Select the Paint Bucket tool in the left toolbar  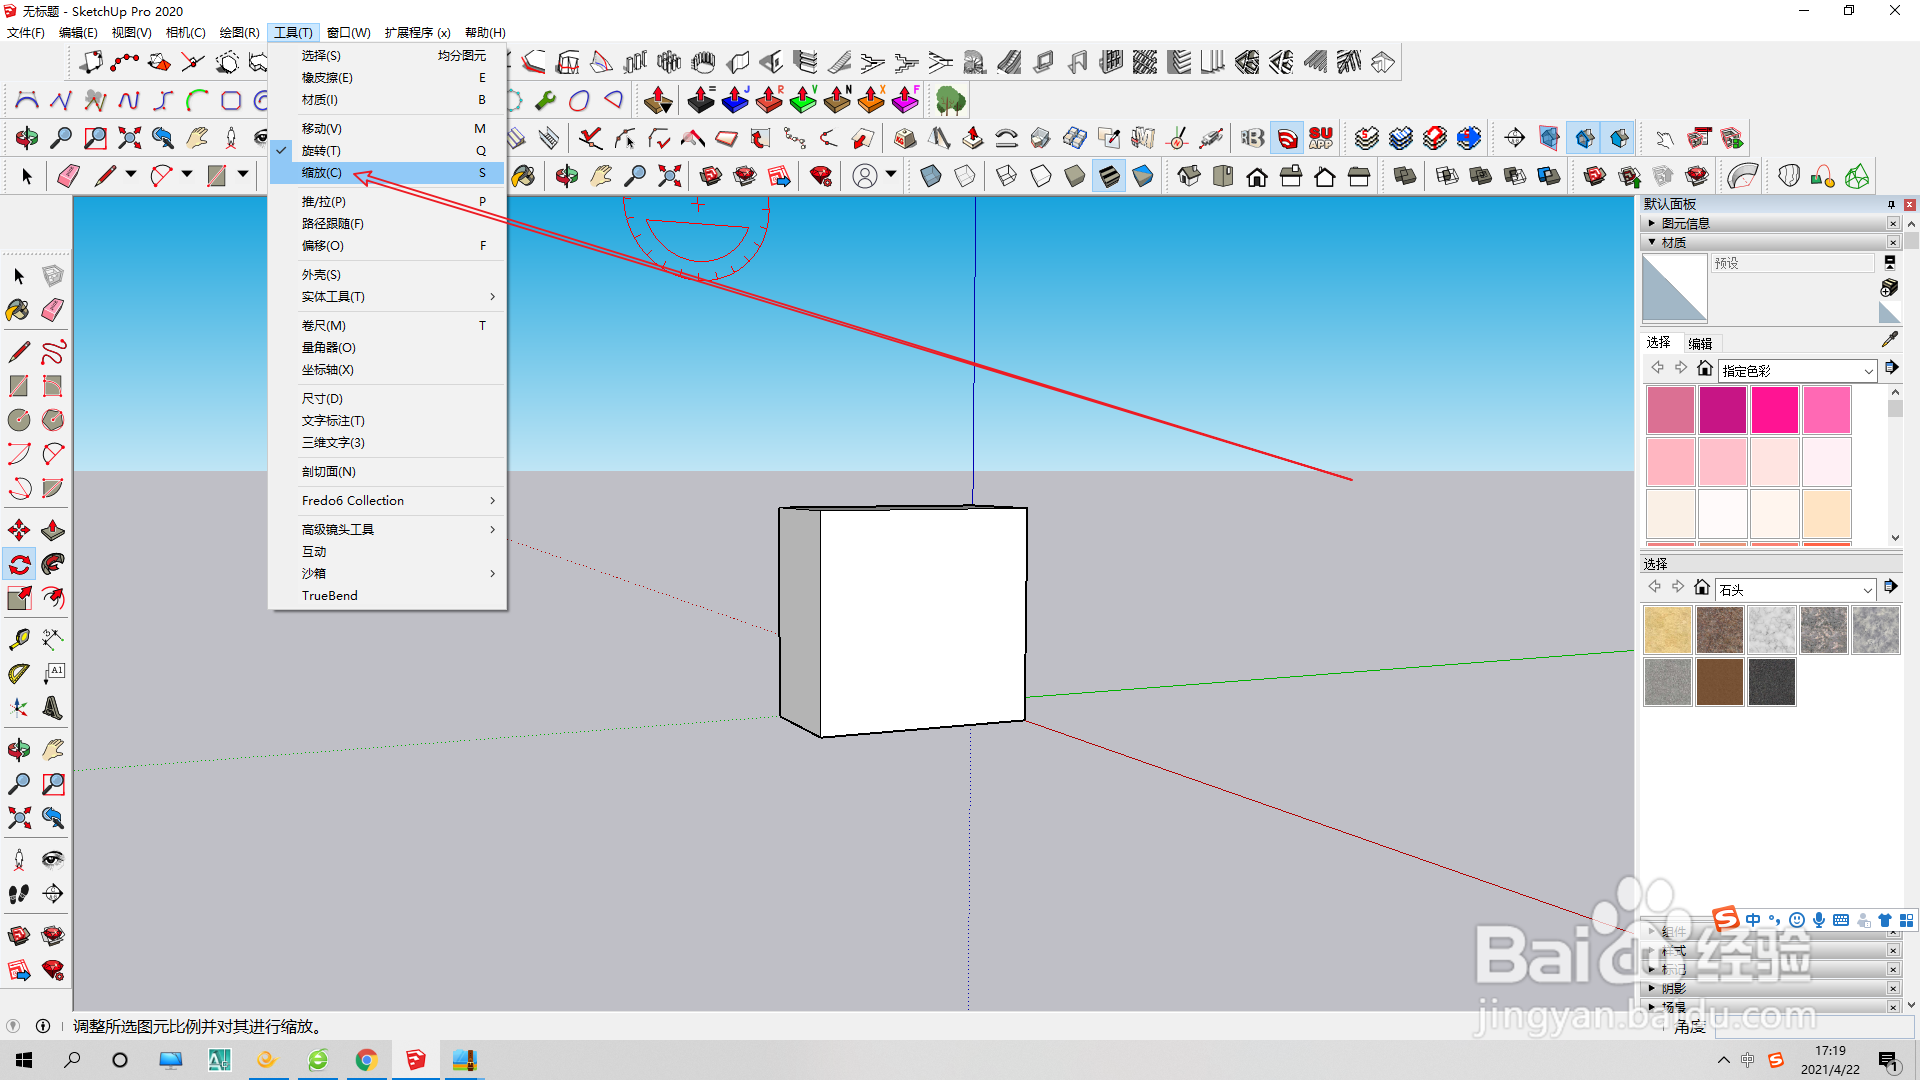[x=18, y=310]
